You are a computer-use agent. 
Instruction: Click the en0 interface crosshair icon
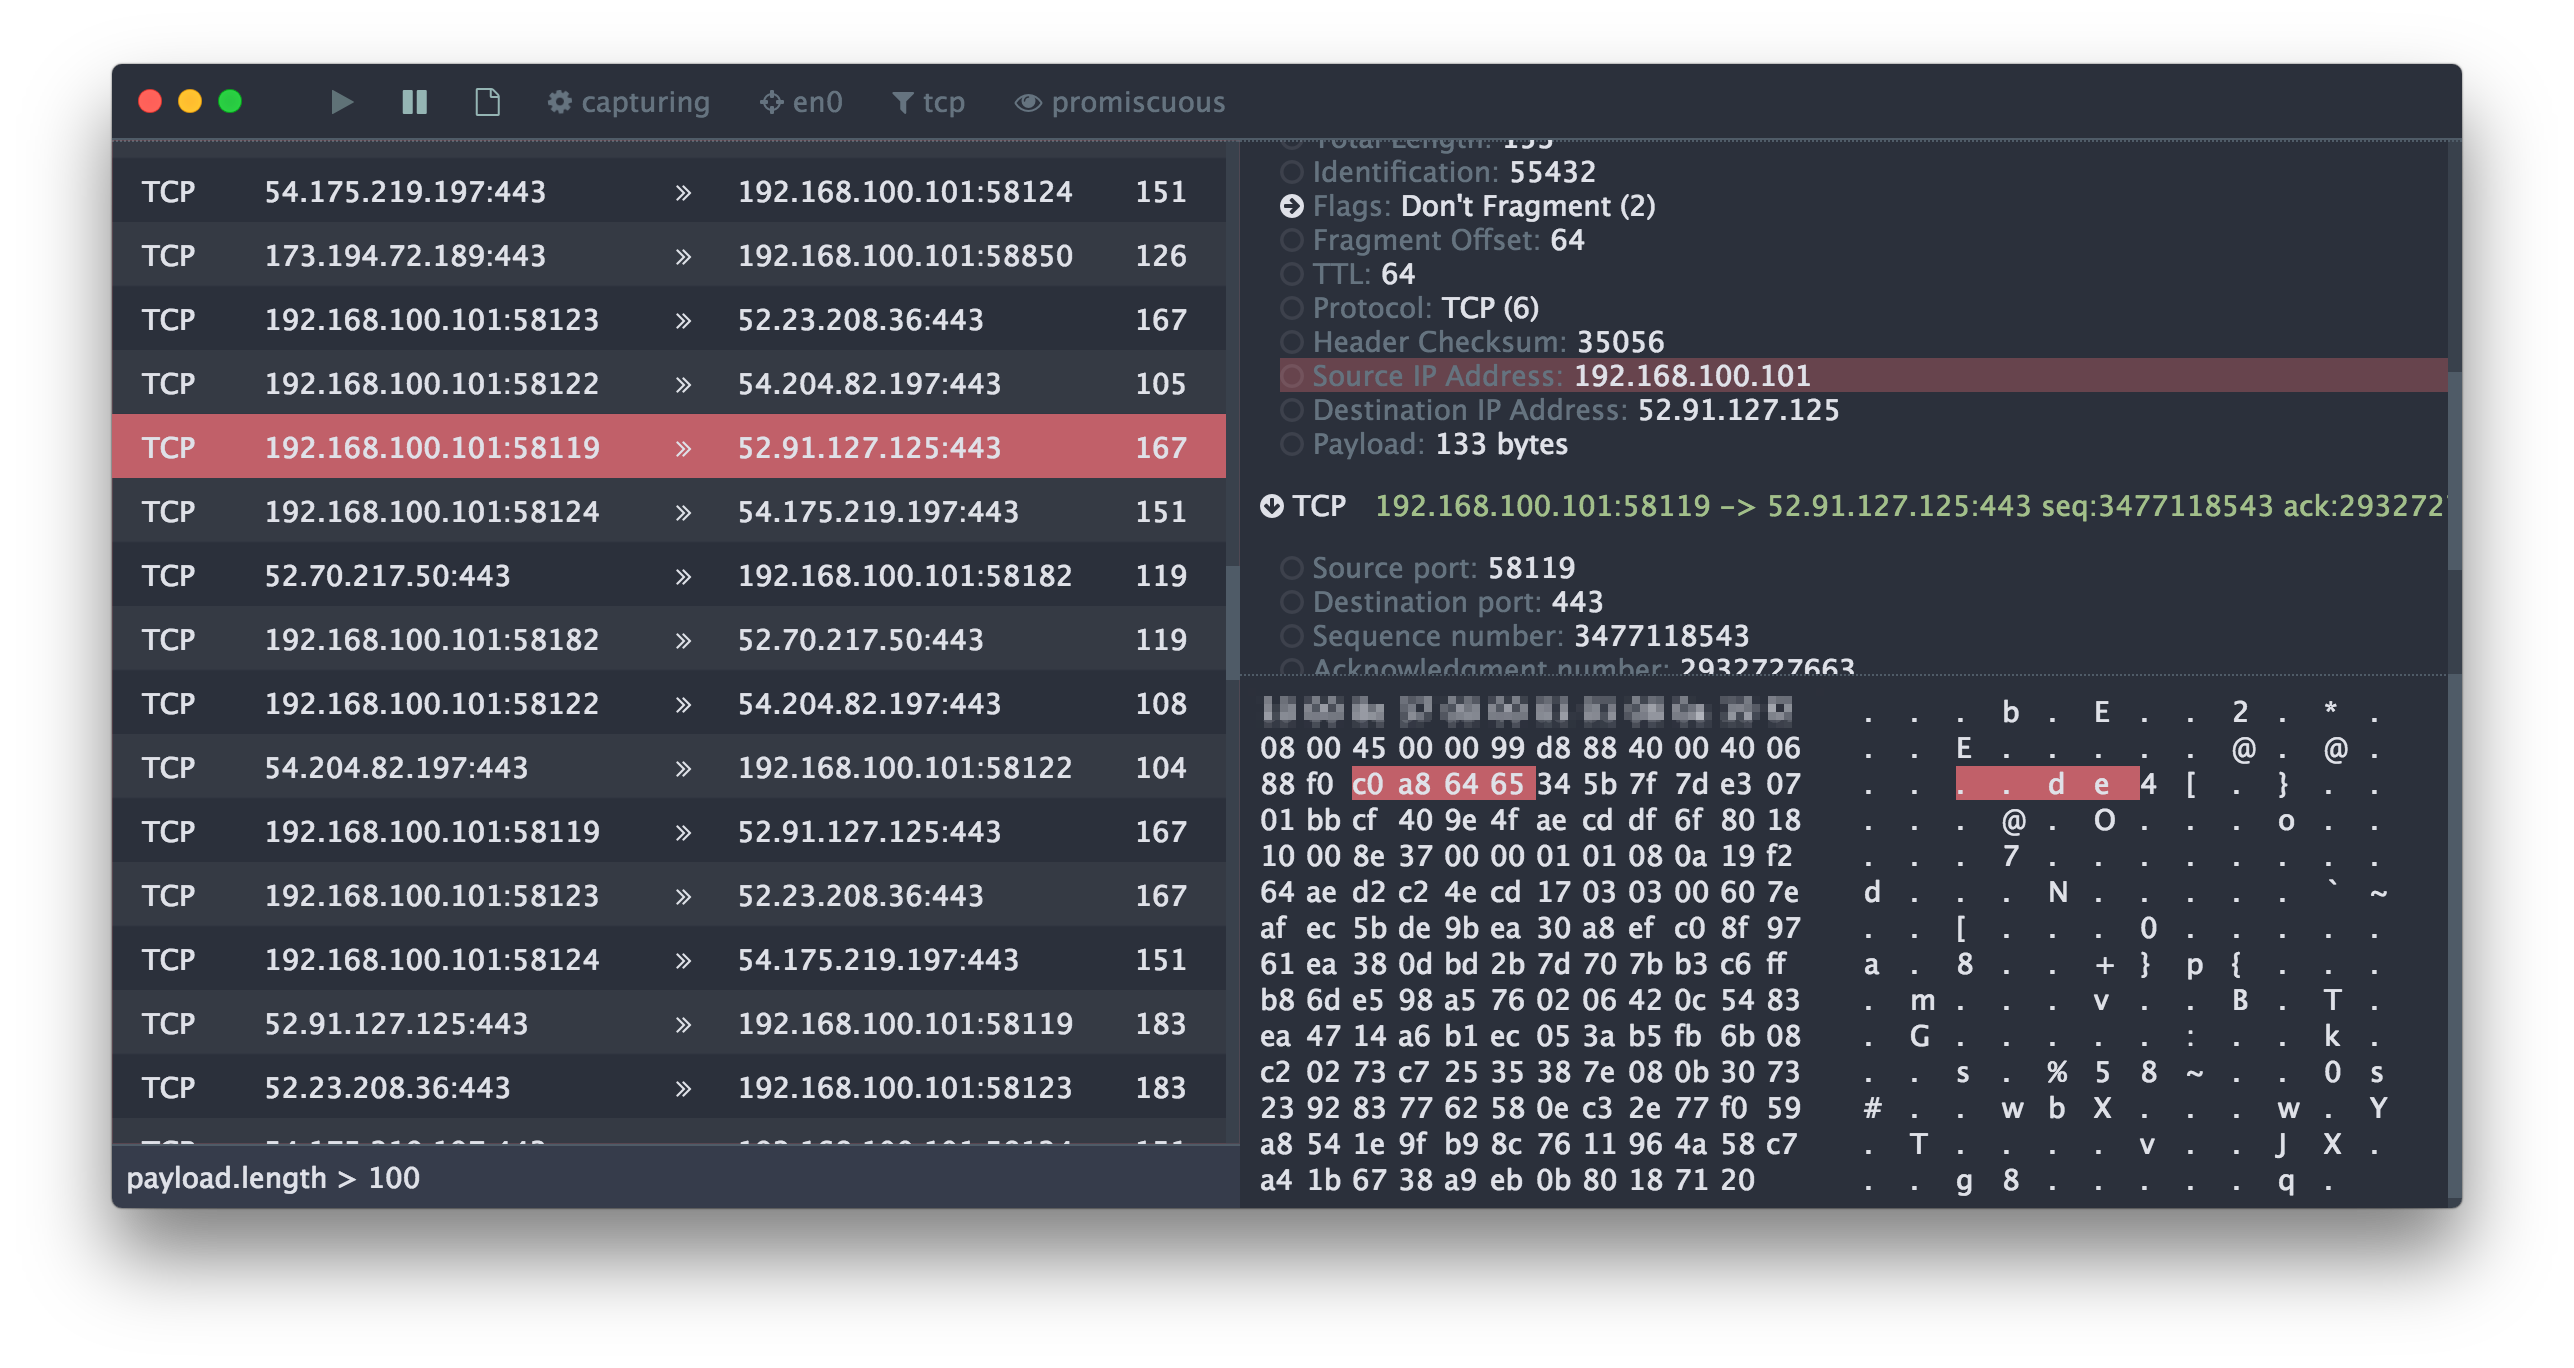771,102
